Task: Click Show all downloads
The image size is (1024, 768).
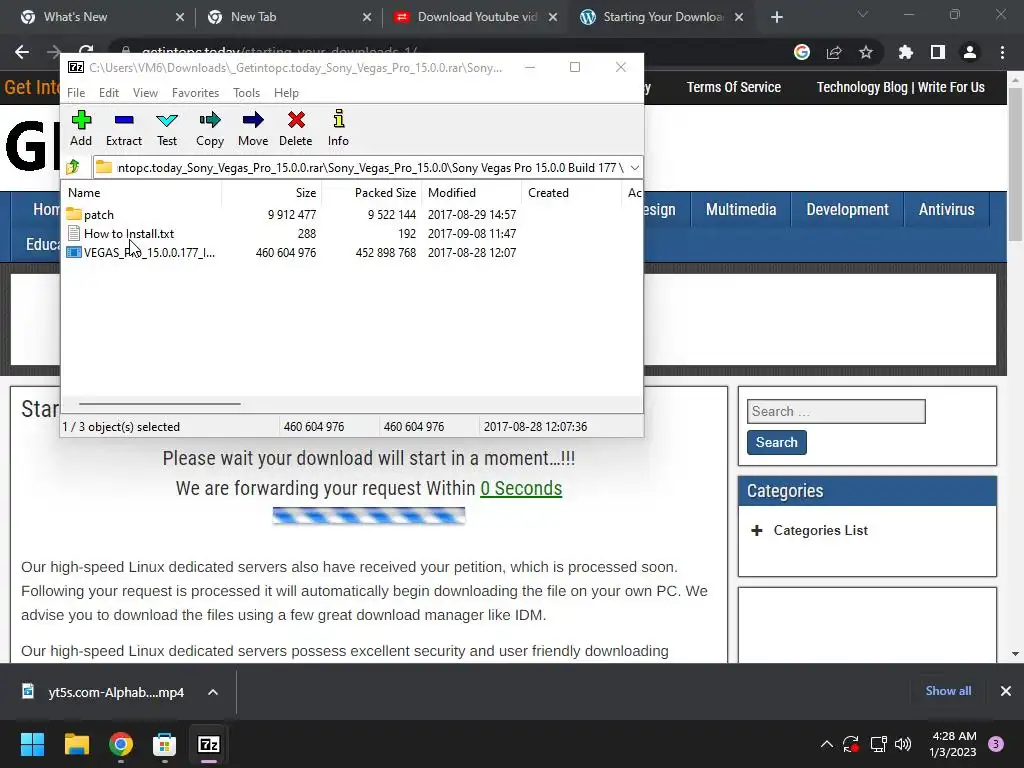Action: pos(948,691)
